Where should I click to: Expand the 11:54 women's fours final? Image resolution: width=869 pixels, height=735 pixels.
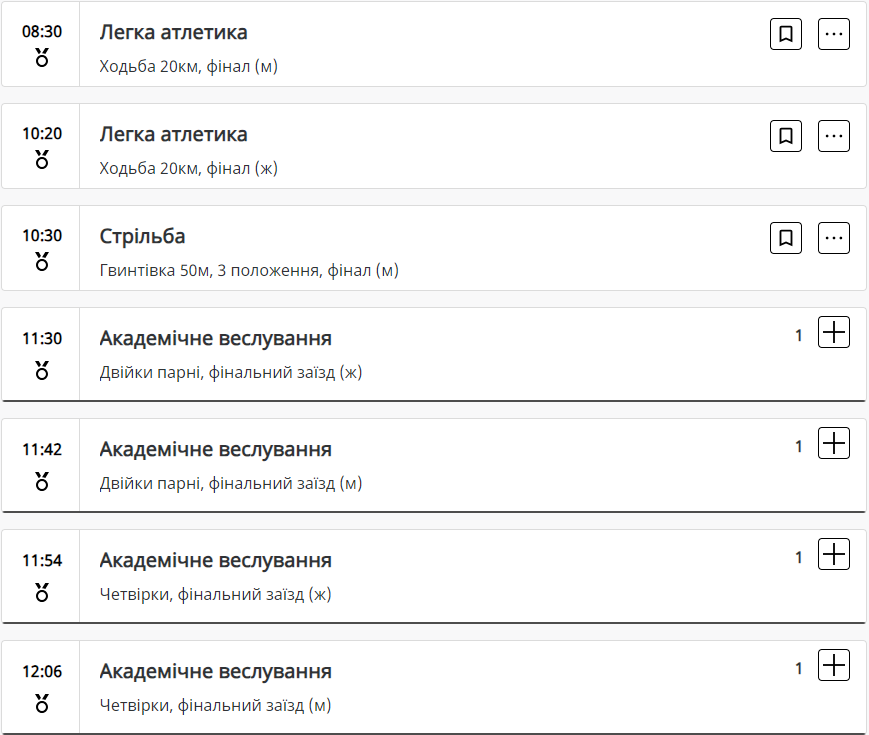click(x=834, y=555)
